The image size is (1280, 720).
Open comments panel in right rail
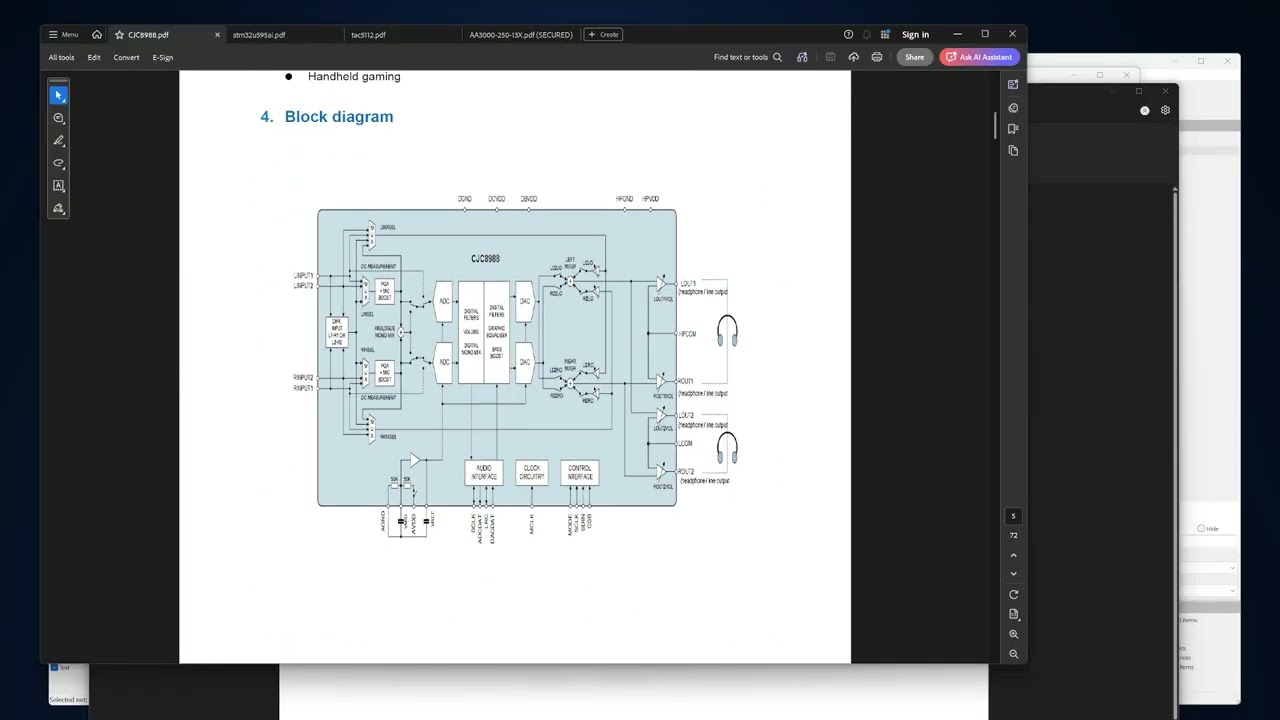[1013, 107]
